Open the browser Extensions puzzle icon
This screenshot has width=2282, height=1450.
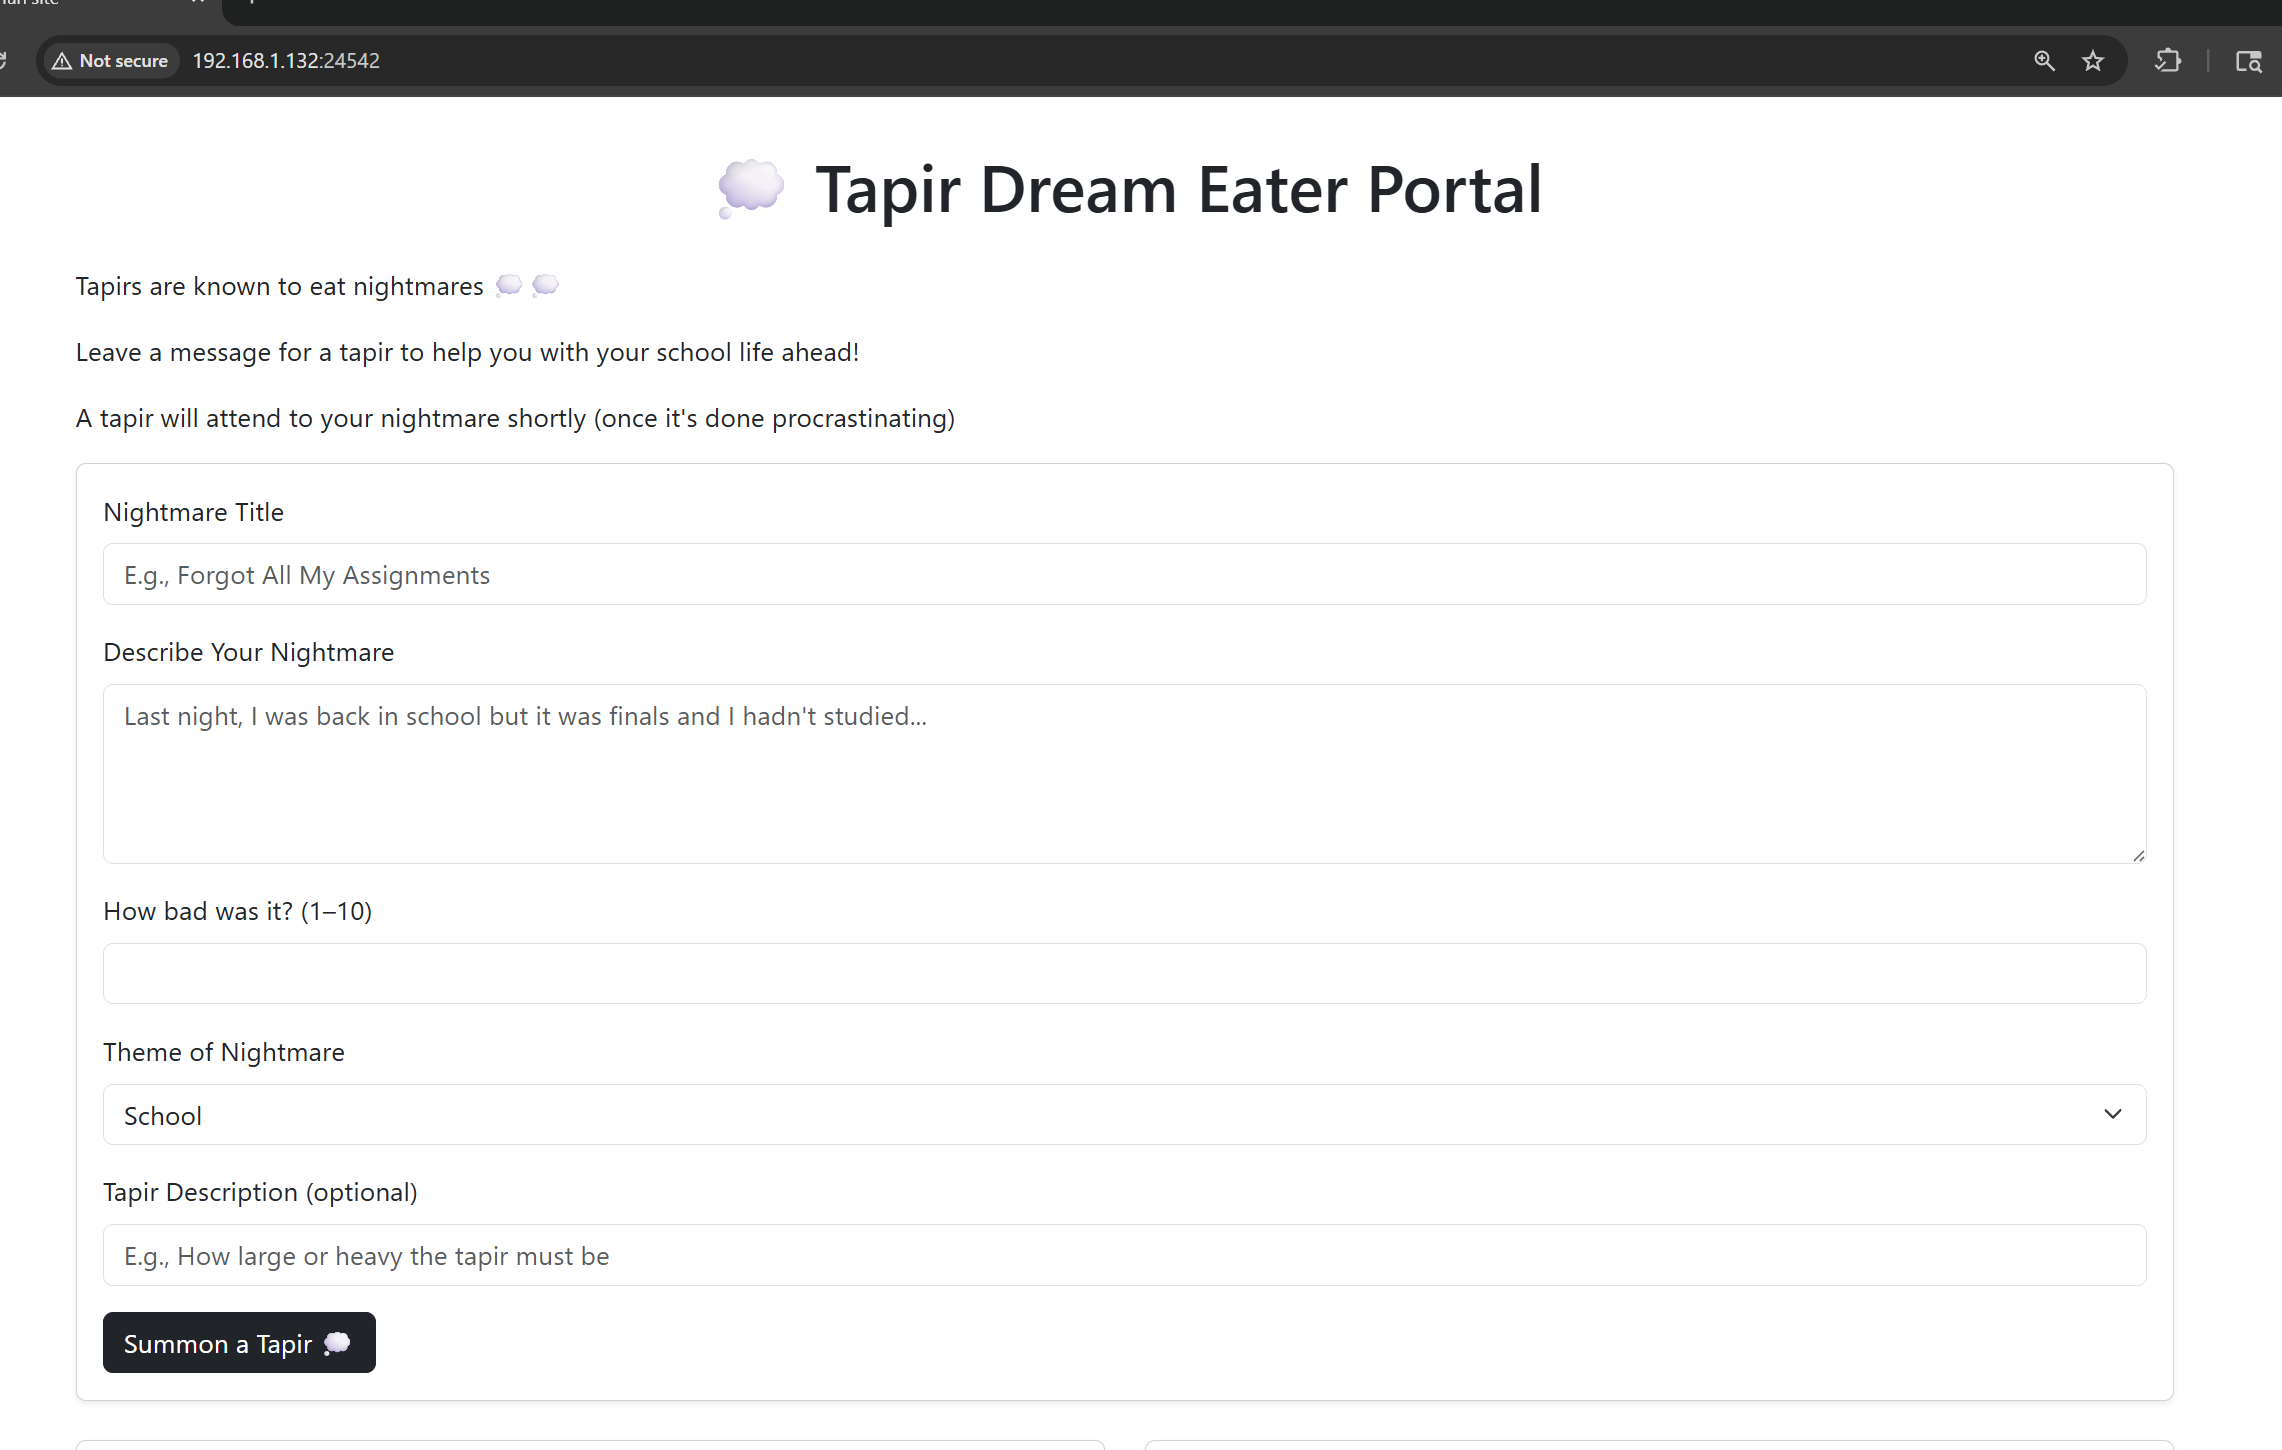pyautogui.click(x=2167, y=61)
